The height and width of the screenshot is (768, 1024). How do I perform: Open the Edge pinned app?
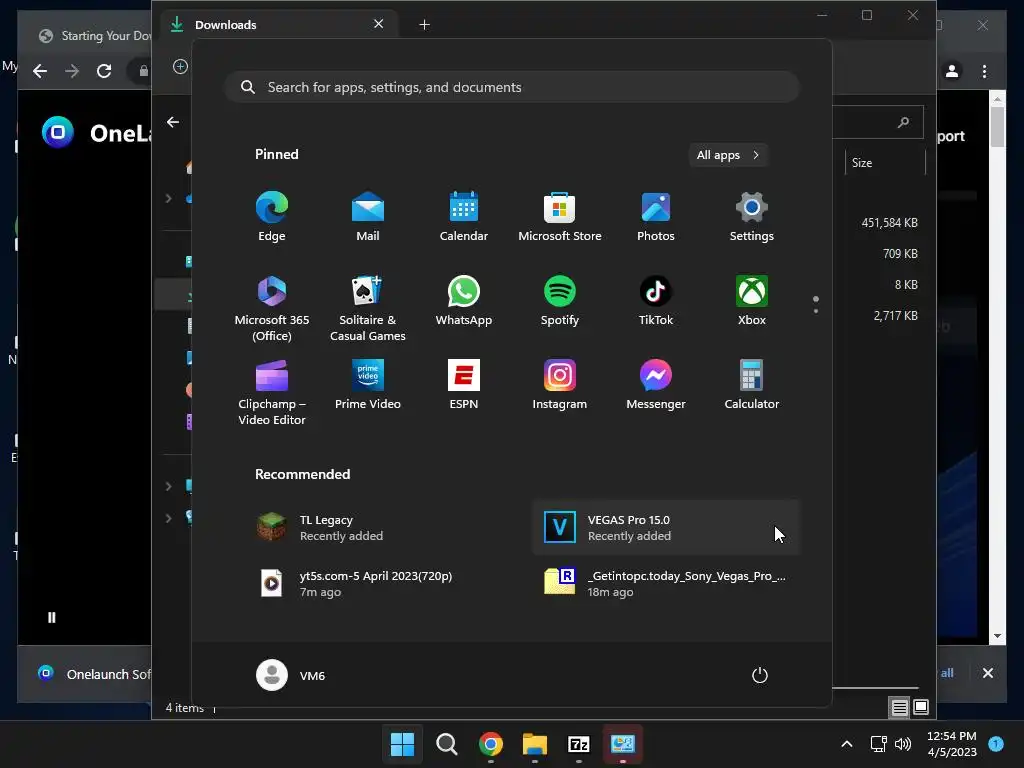[272, 217]
